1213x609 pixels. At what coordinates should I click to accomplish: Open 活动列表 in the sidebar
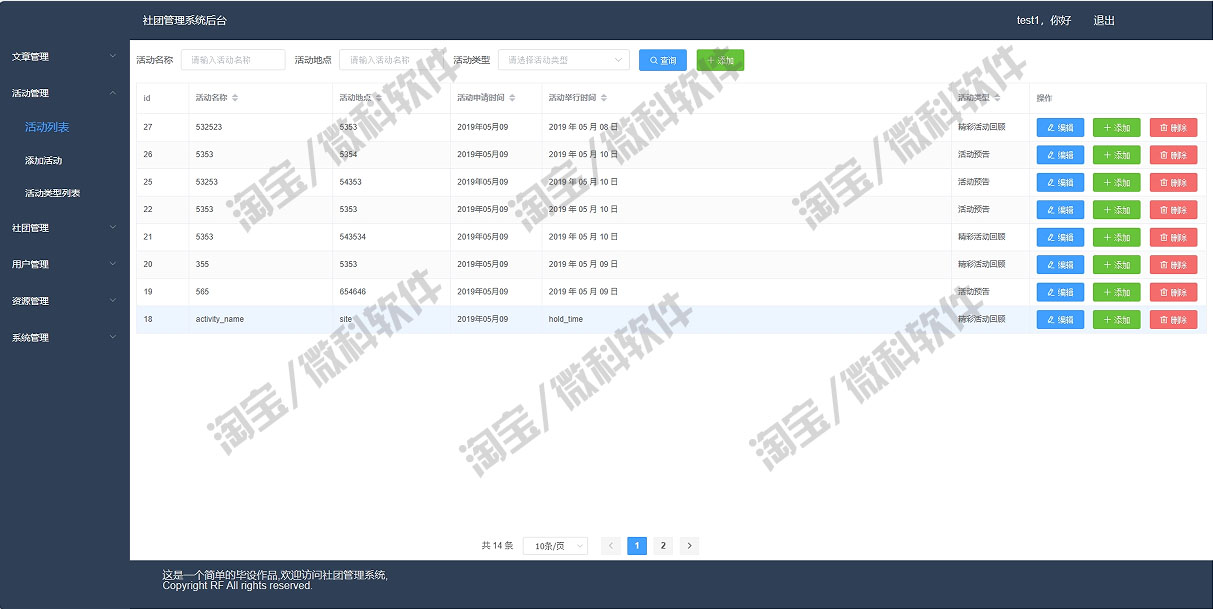coord(47,127)
